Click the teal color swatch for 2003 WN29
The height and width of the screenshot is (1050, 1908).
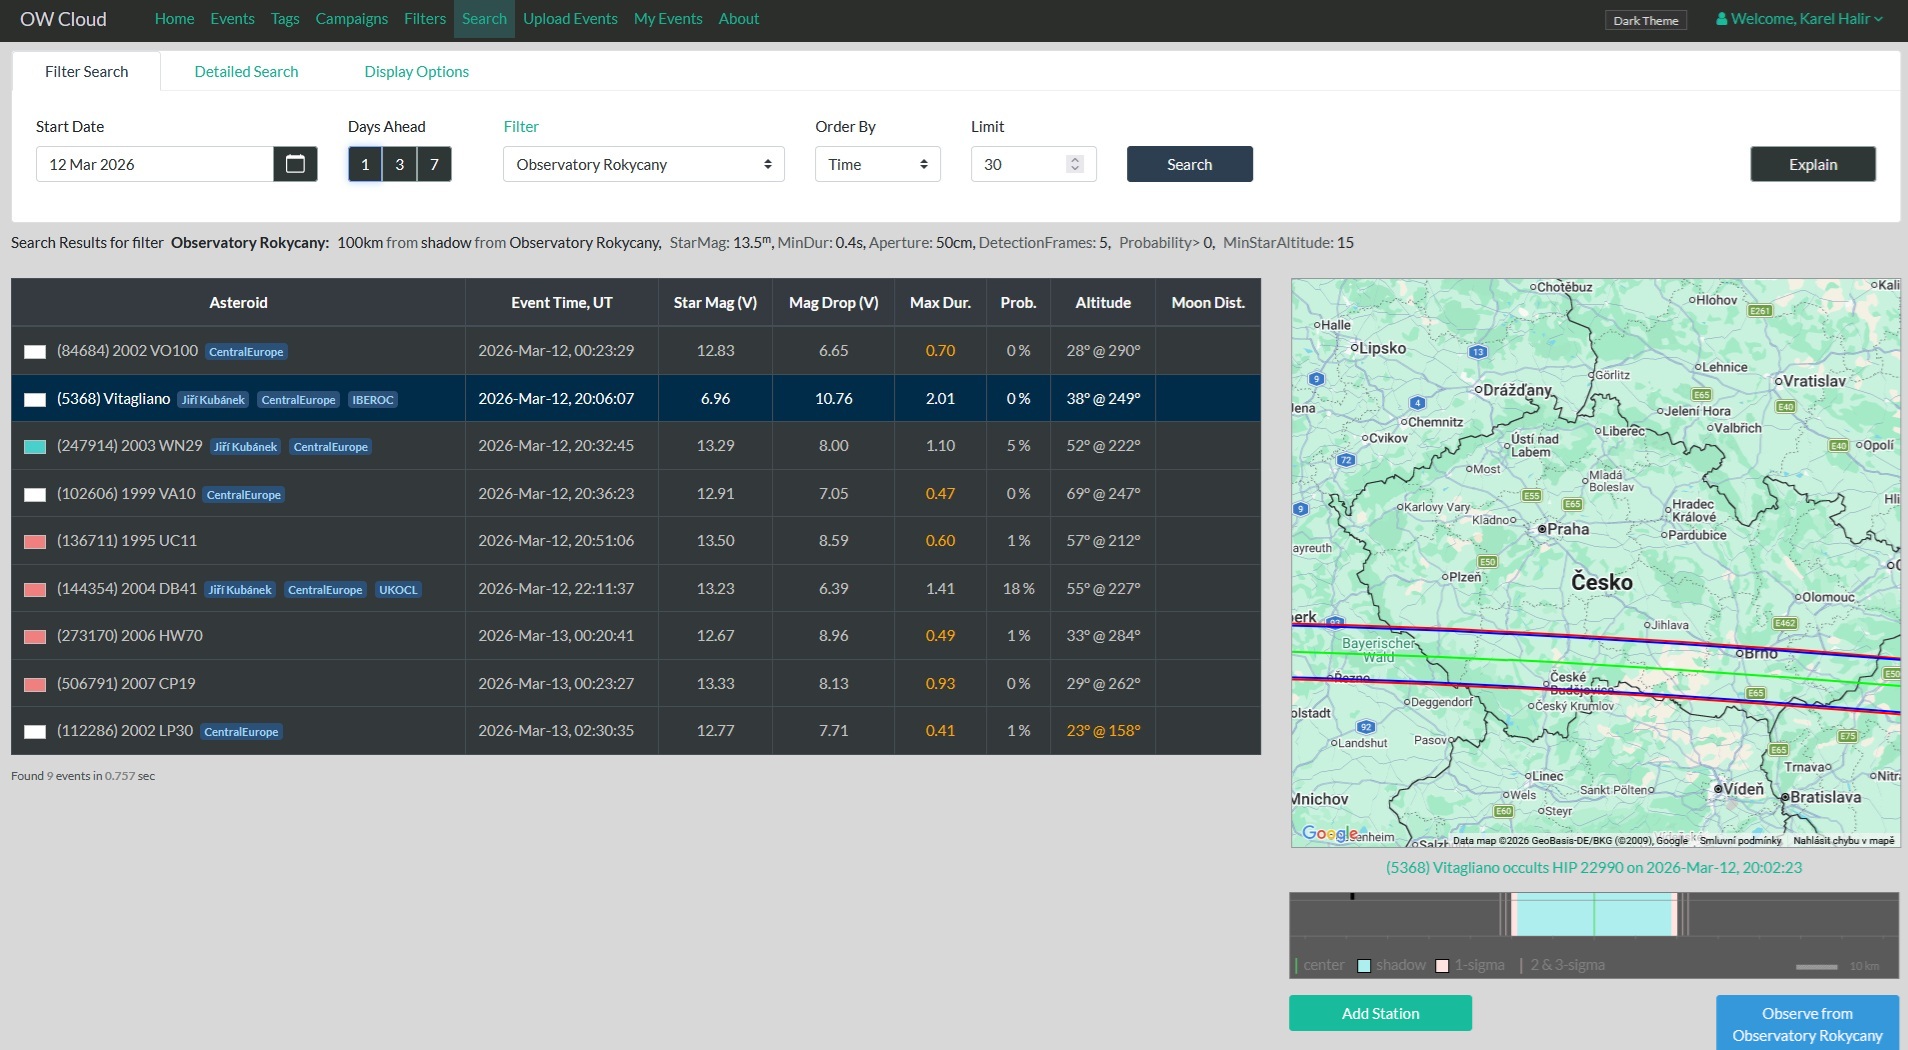pos(35,447)
